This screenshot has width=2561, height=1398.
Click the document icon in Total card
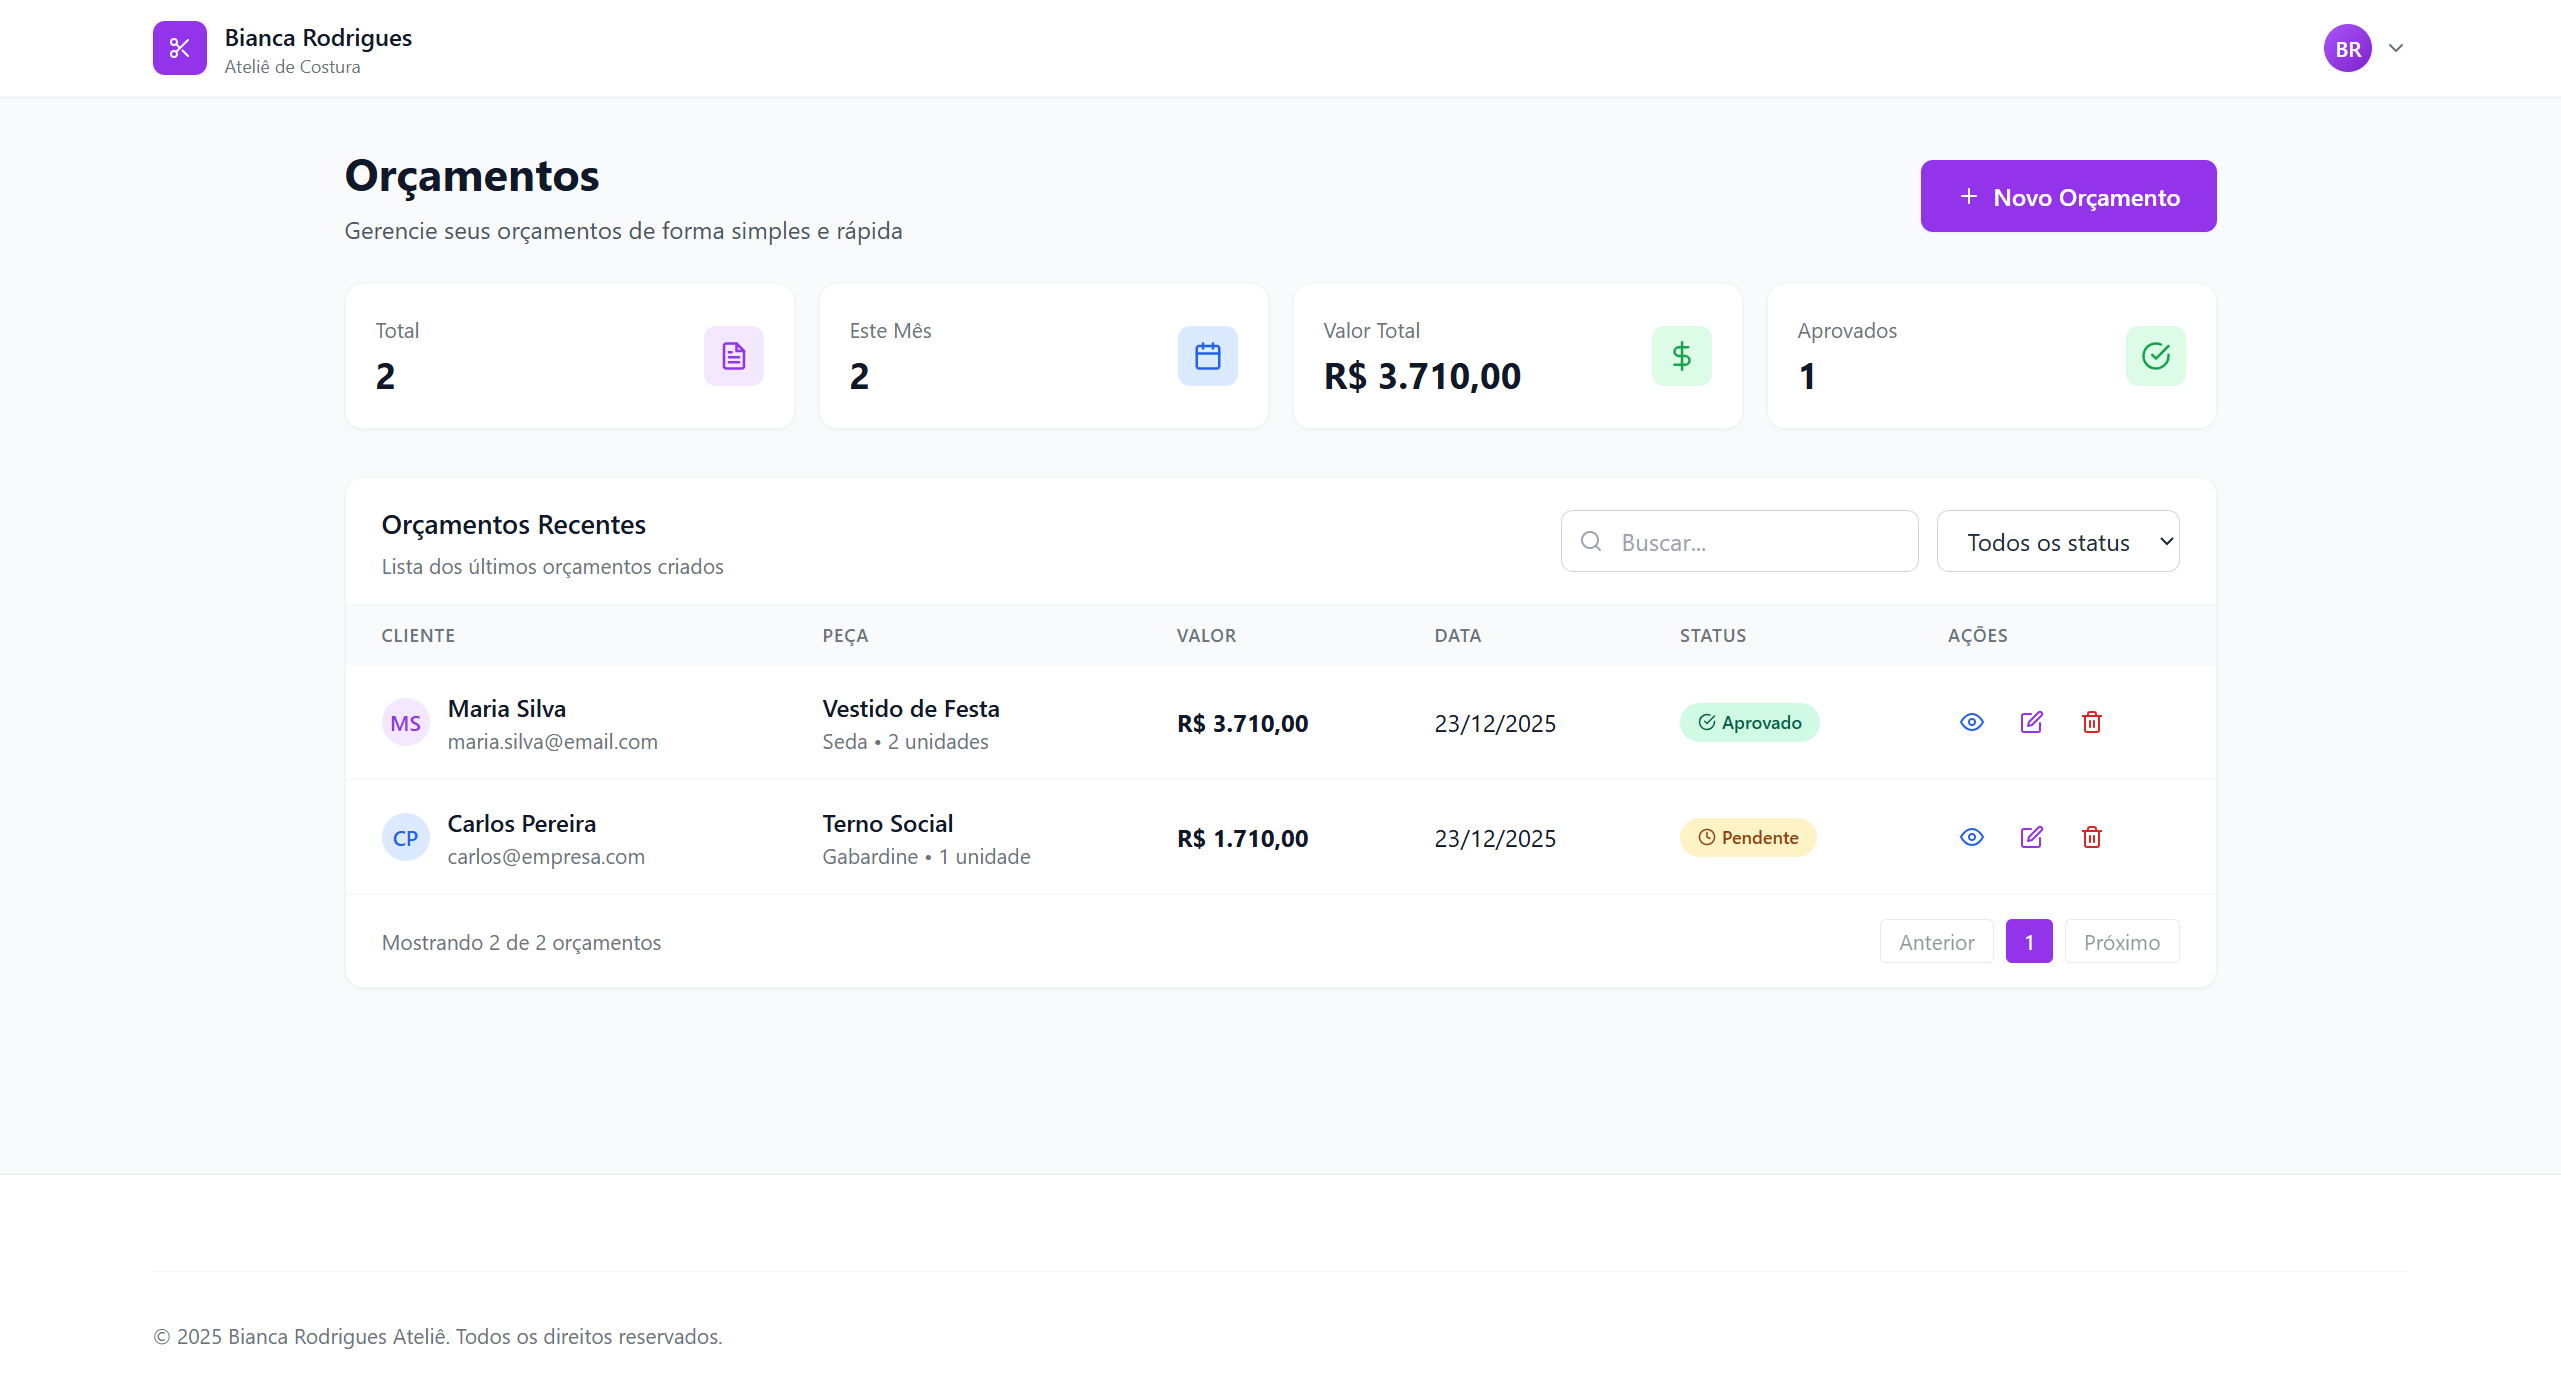point(733,356)
